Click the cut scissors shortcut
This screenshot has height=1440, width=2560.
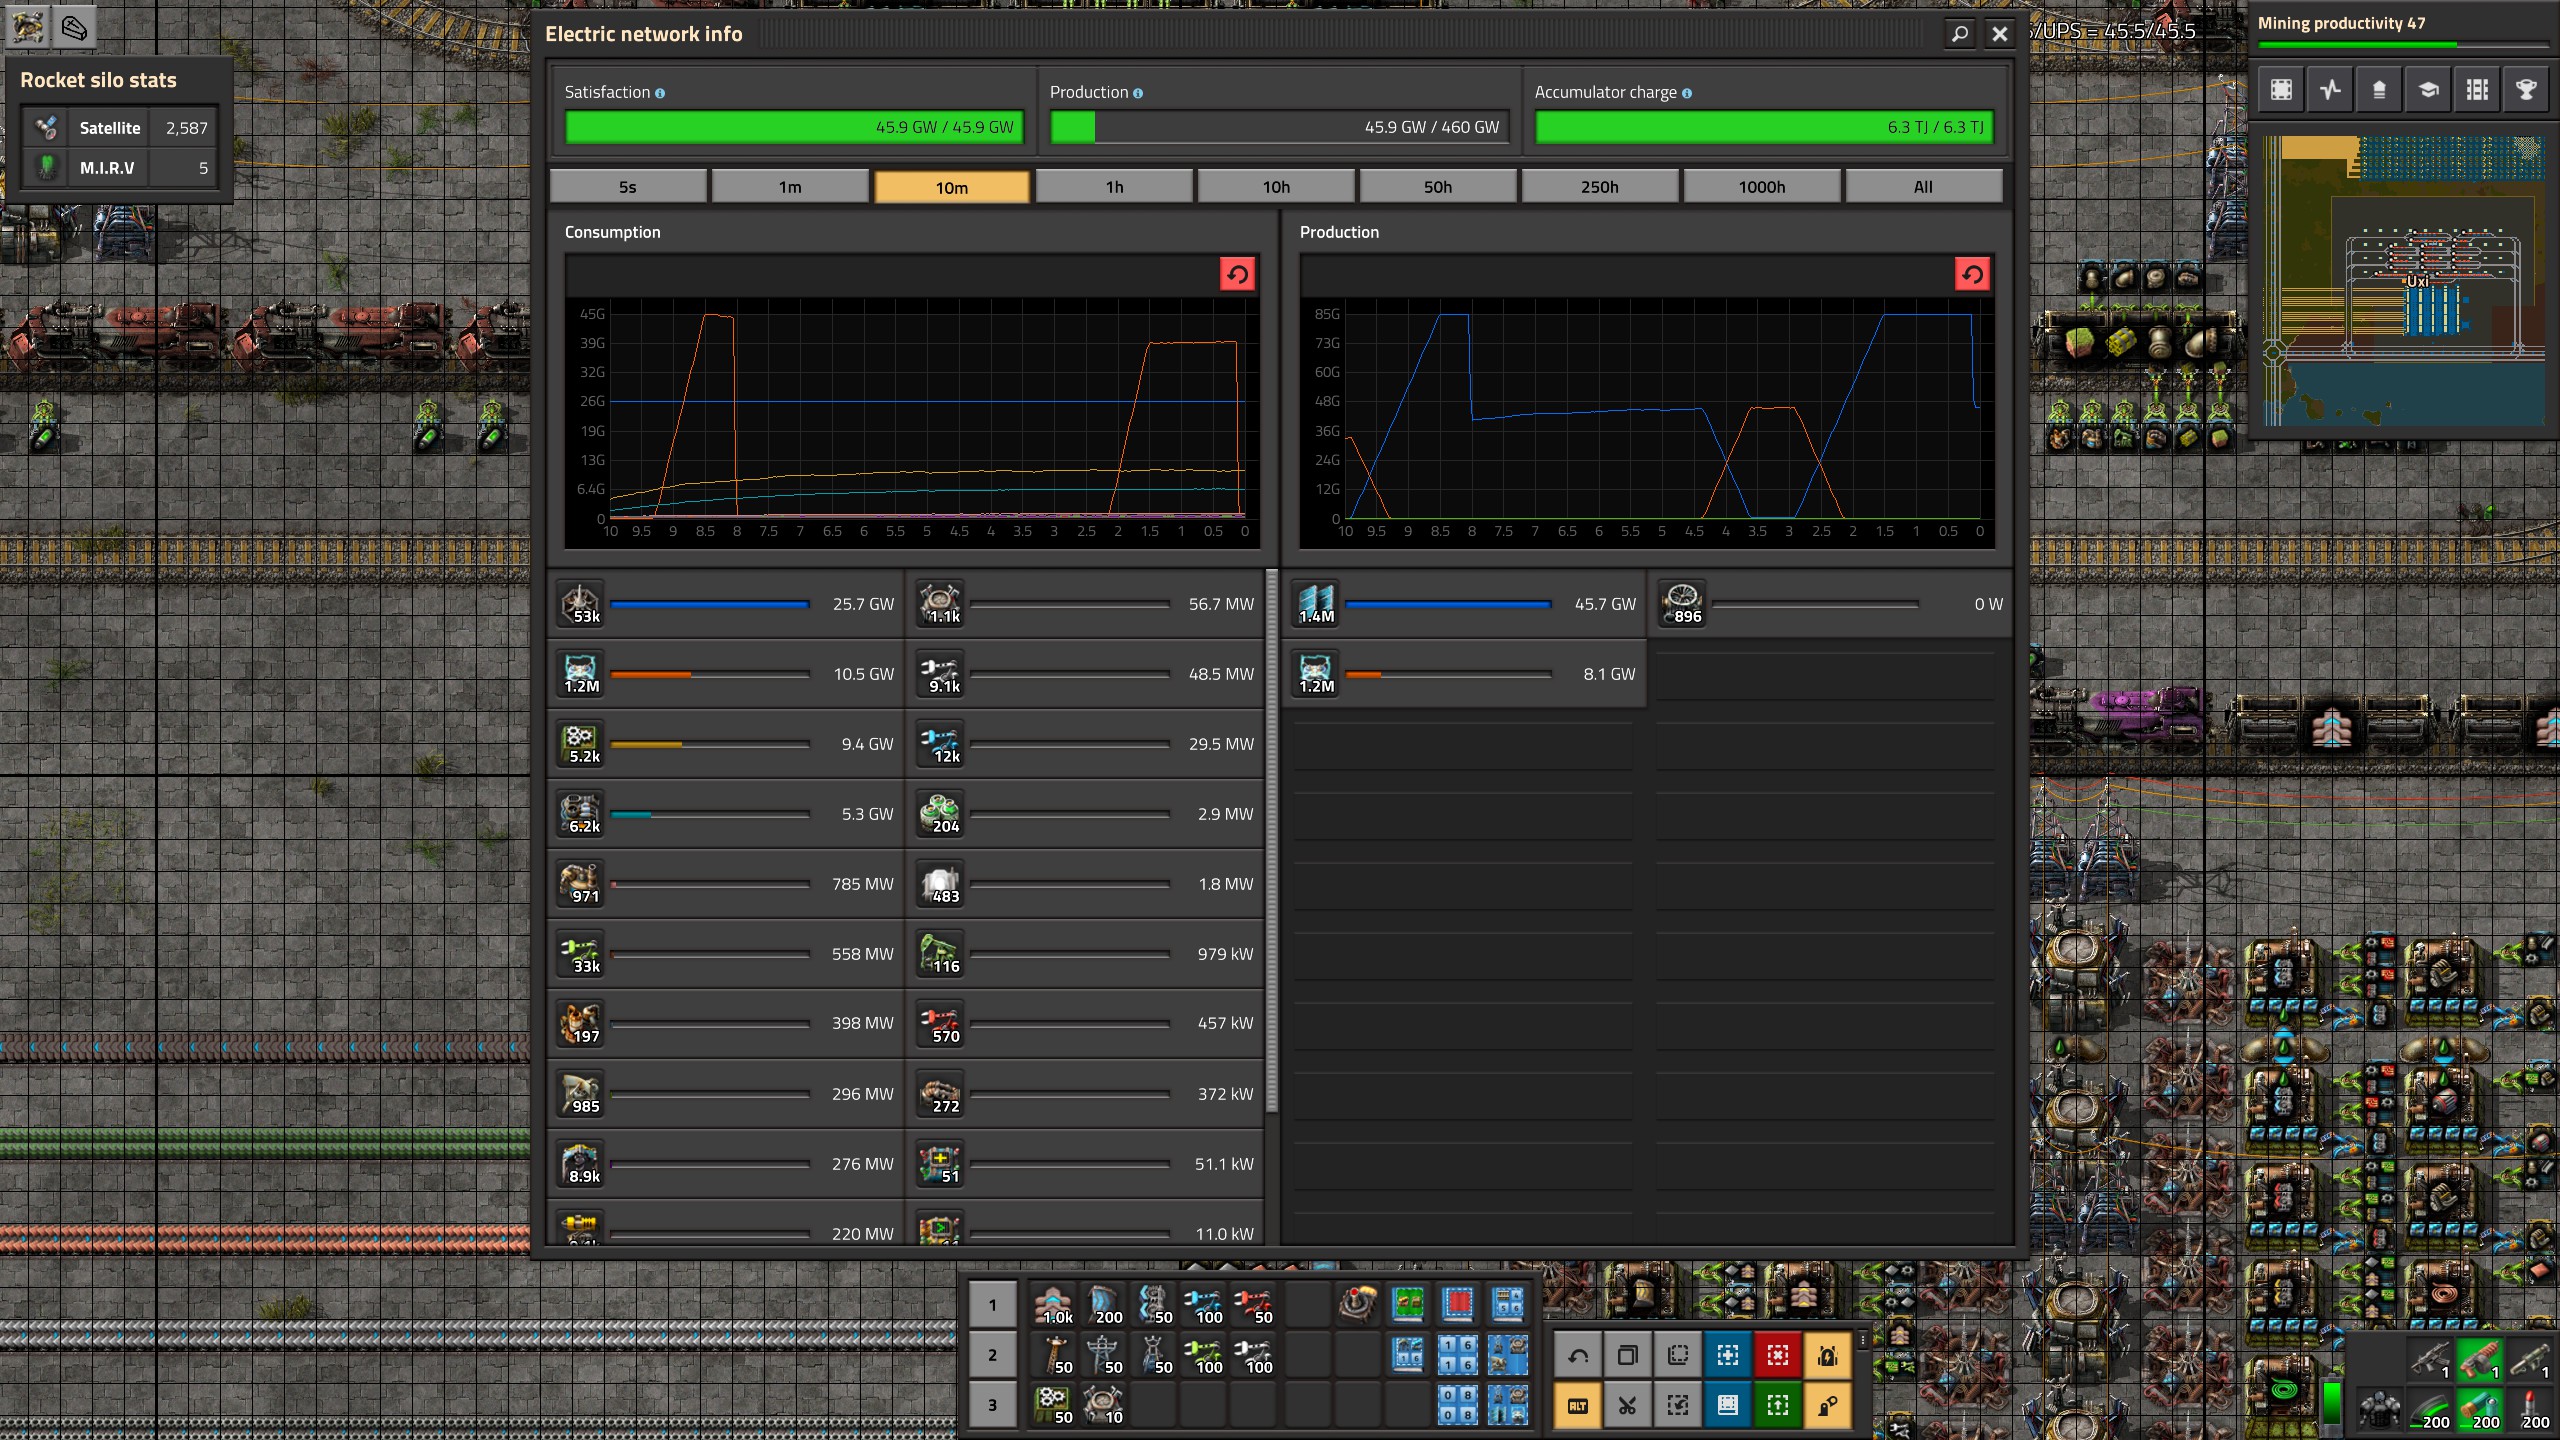1628,1406
